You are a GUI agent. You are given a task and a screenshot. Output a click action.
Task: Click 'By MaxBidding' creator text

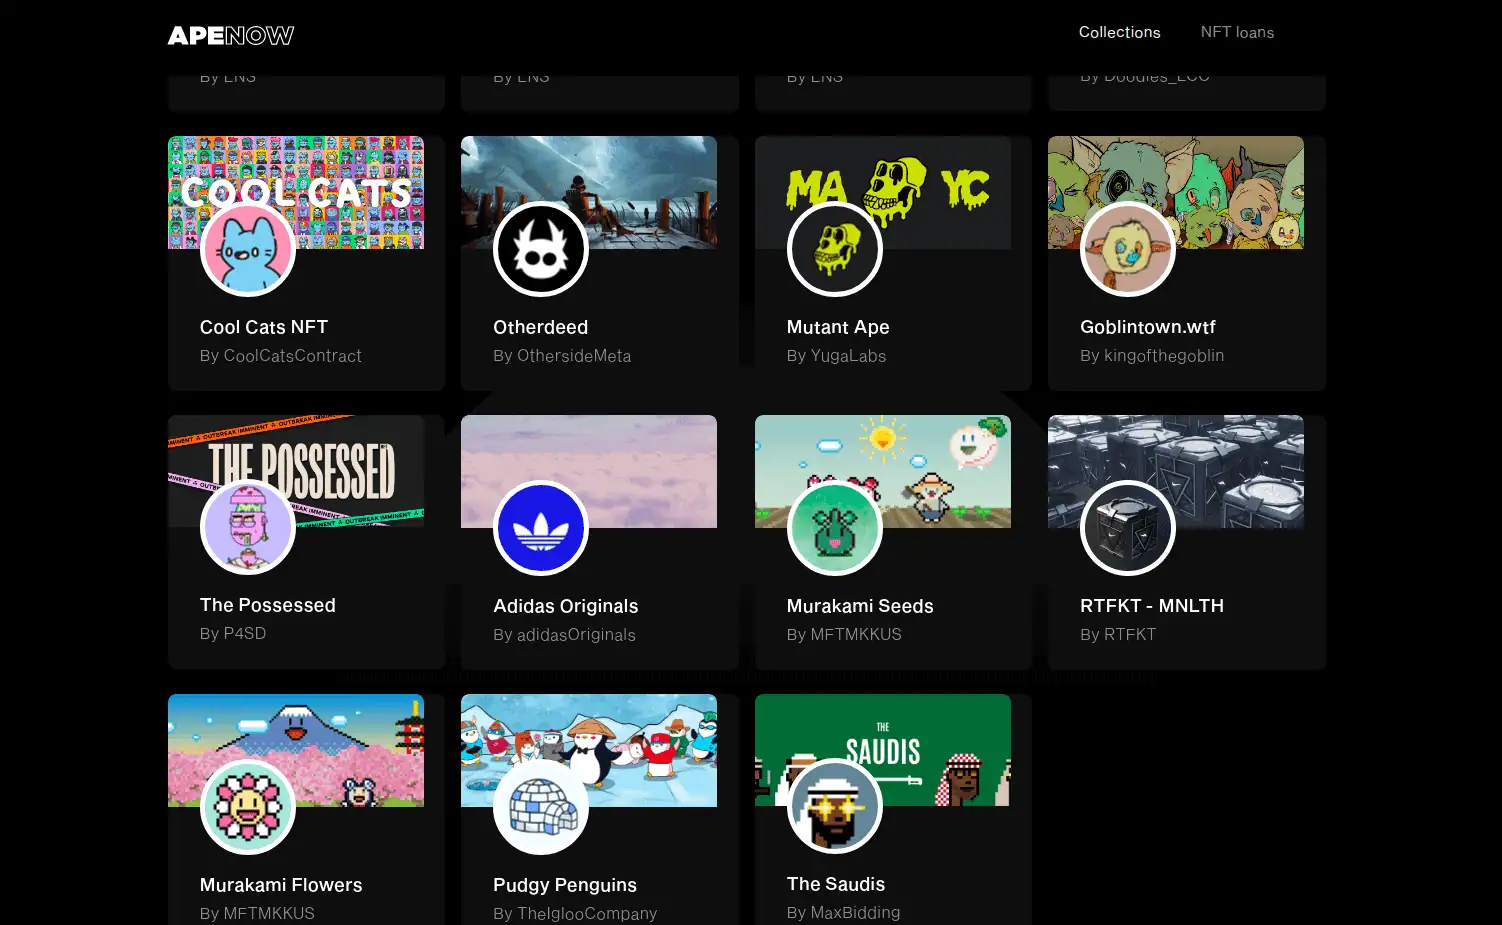click(843, 913)
